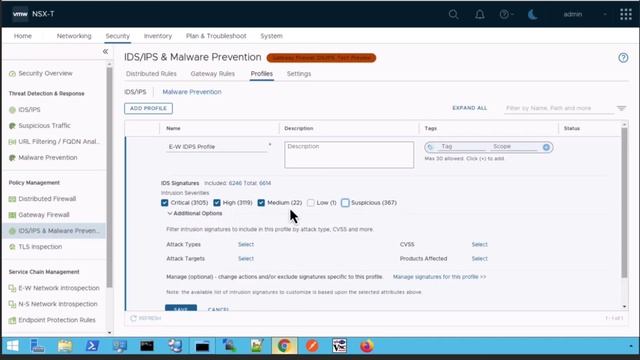Viewport: 640px width, 360px height.
Task: Open IDS/IPS under Threat Detection
Action: point(29,110)
